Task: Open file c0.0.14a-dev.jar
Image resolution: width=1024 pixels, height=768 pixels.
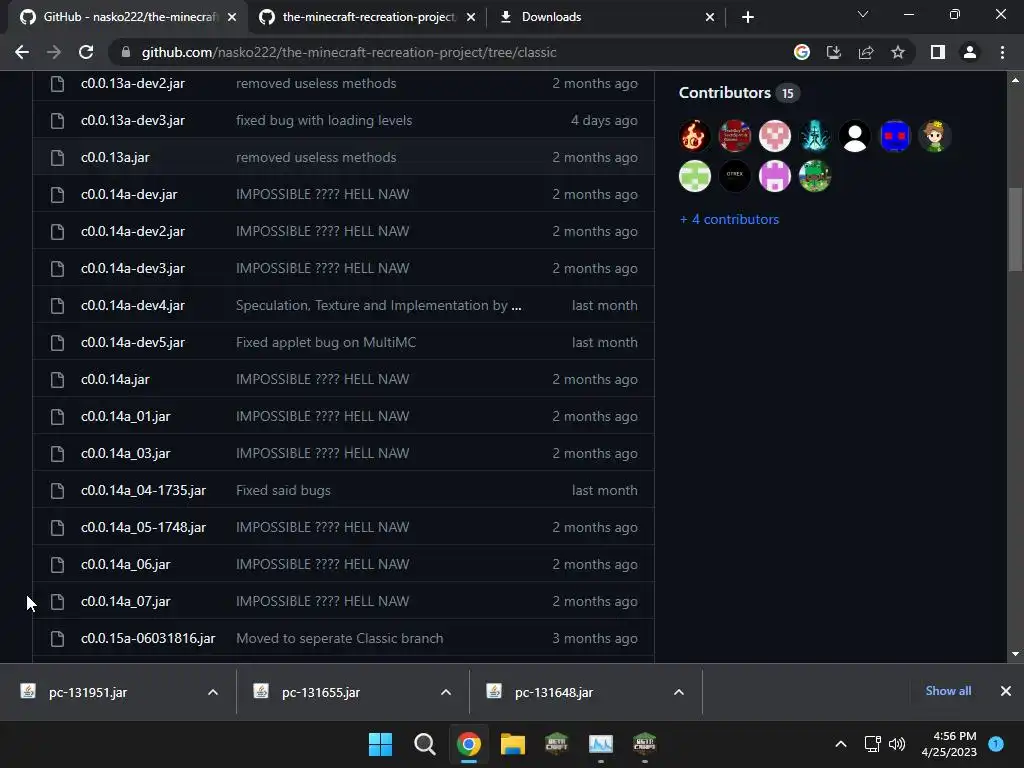Action: [129, 195]
